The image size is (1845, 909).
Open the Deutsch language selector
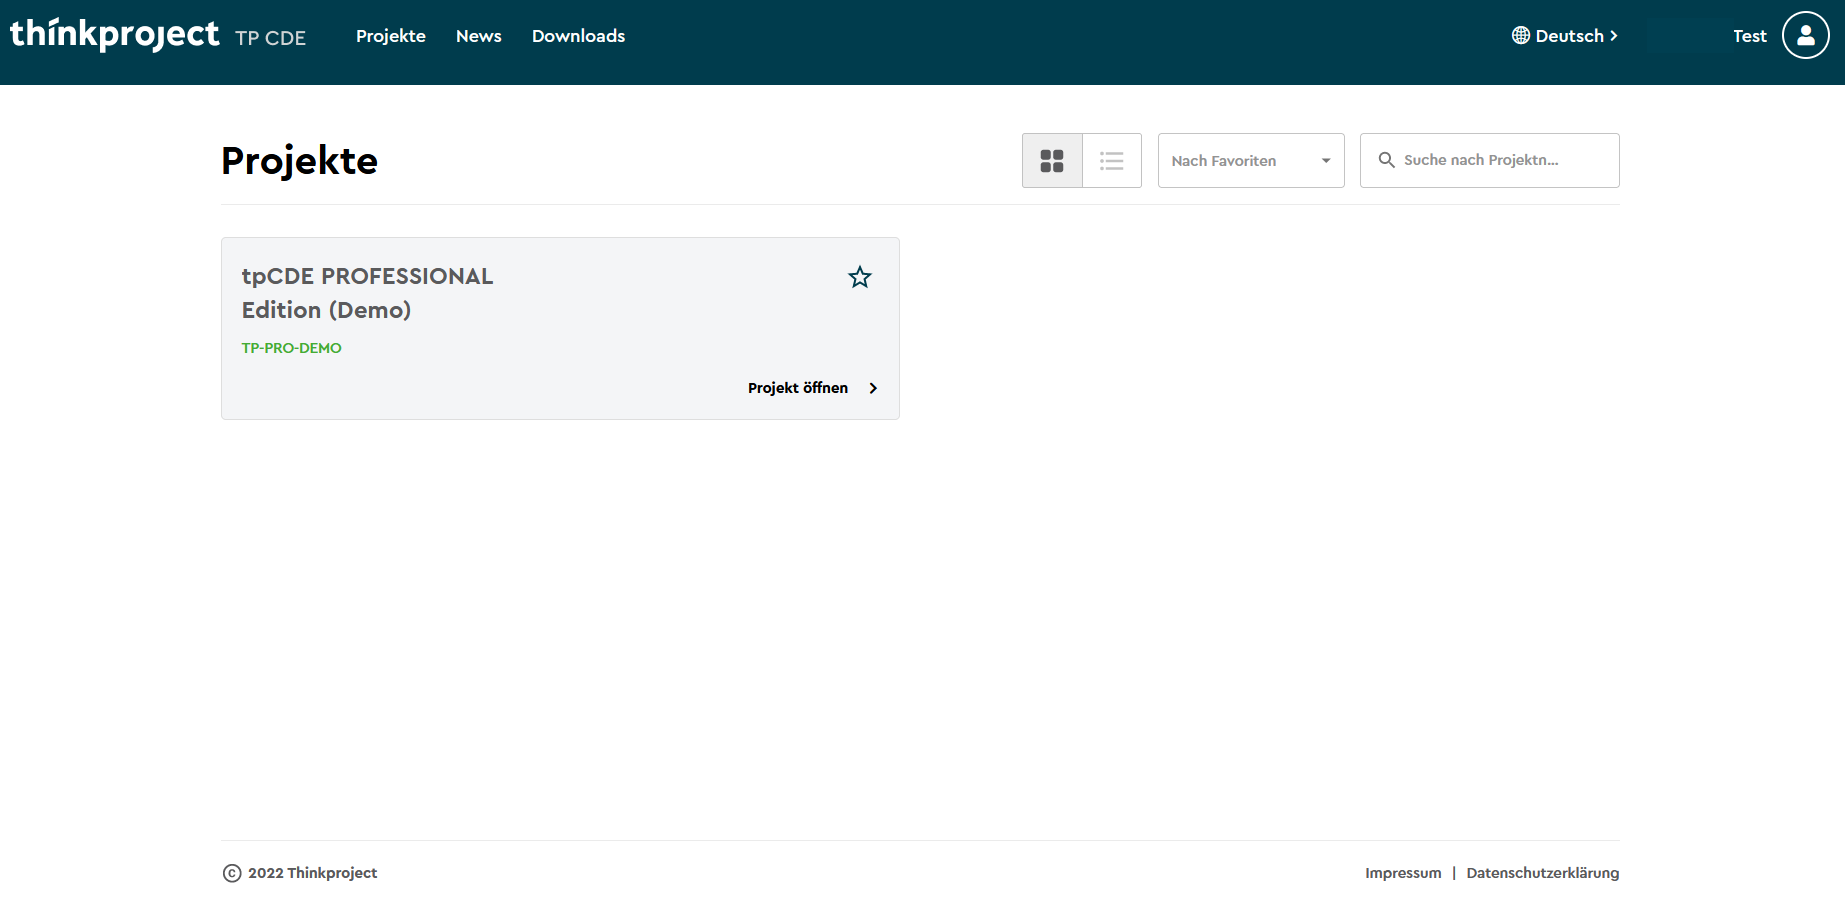pos(1570,36)
